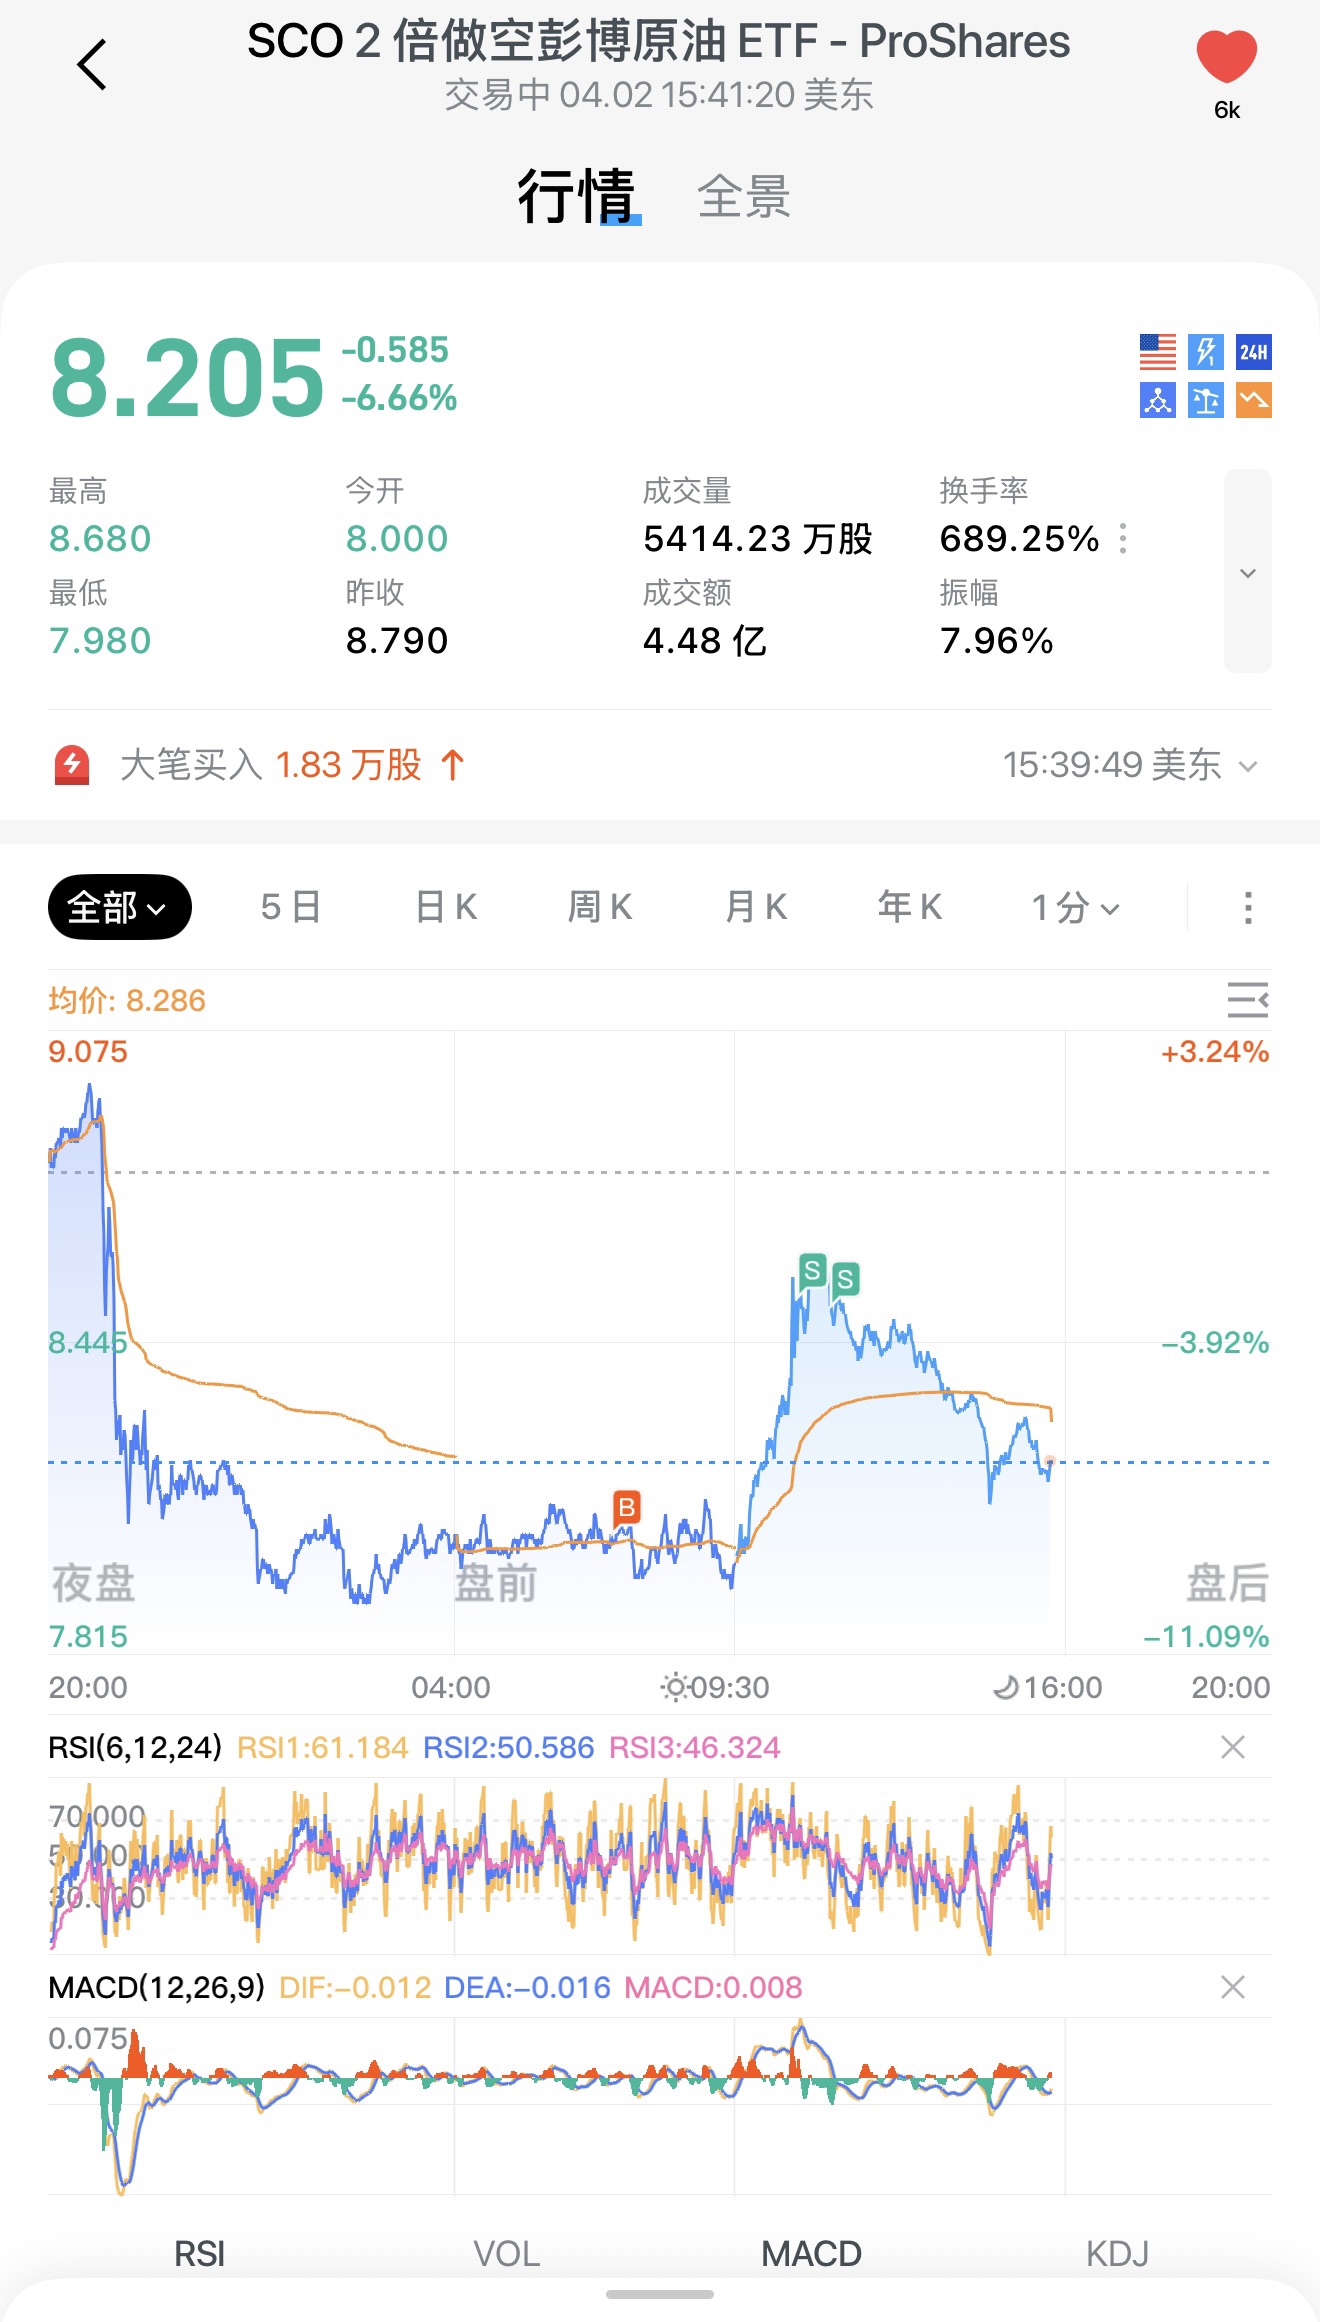Viewport: 1320px width, 2322px height.
Task: Open the 1分 interval dropdown
Action: [1075, 907]
